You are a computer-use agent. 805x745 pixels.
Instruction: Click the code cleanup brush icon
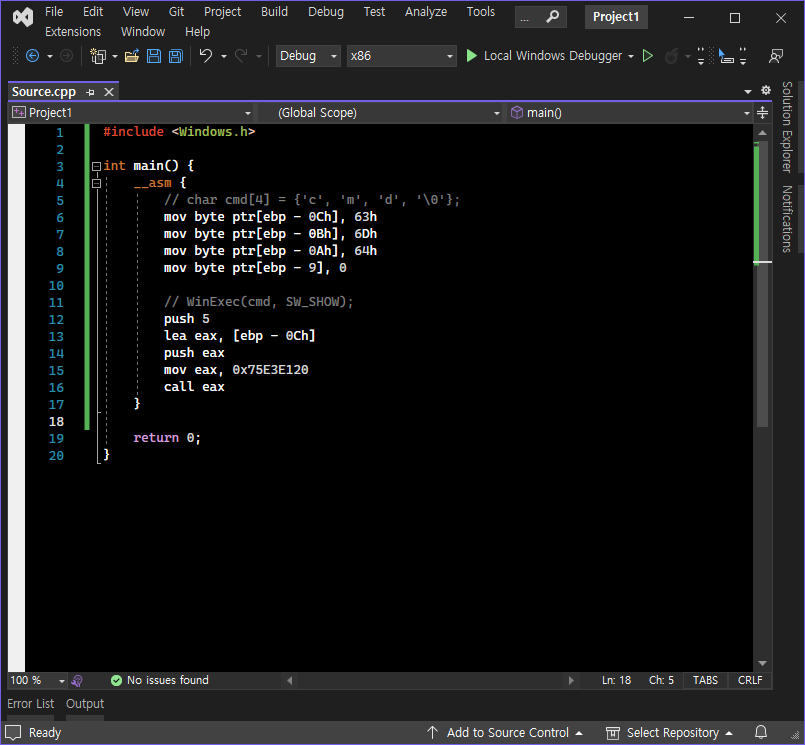click(x=77, y=681)
